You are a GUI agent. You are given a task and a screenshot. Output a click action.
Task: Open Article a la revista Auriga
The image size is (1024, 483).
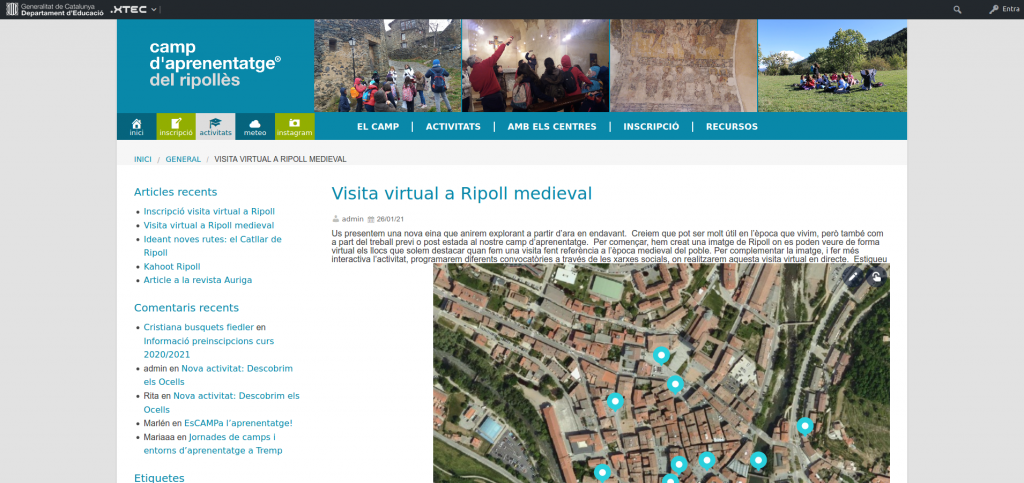pos(197,280)
